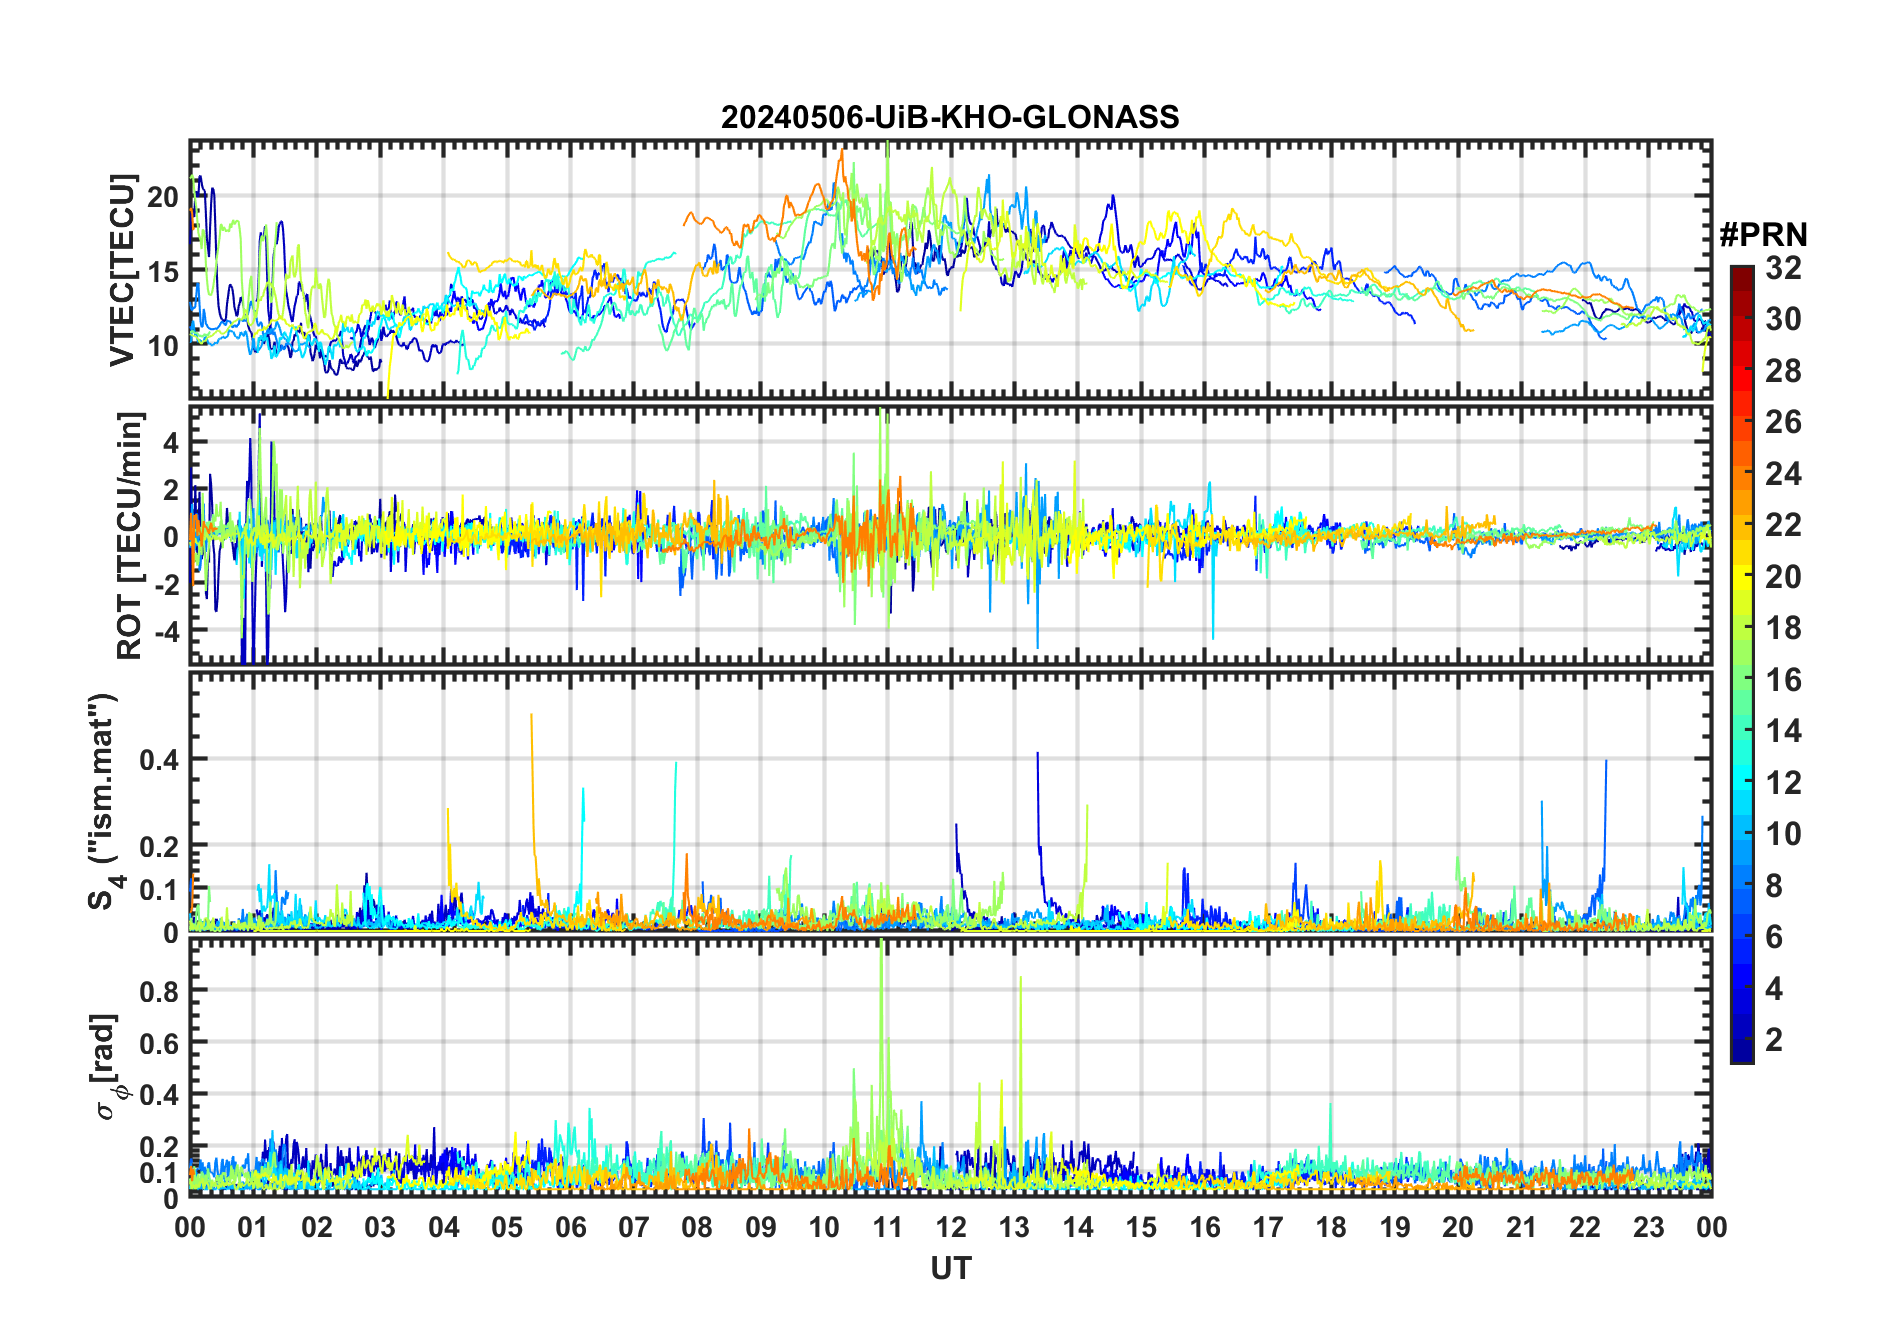Pick the ROT axis tick label "-2"
This screenshot has height=1330, width=1902.
pos(166,584)
